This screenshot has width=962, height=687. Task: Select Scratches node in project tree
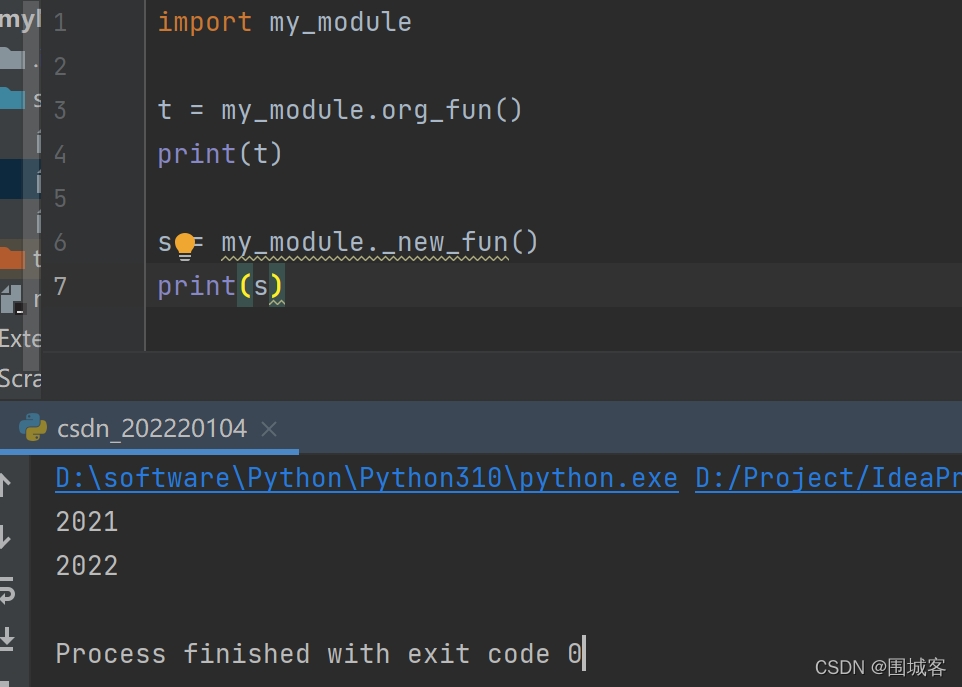(x=20, y=378)
